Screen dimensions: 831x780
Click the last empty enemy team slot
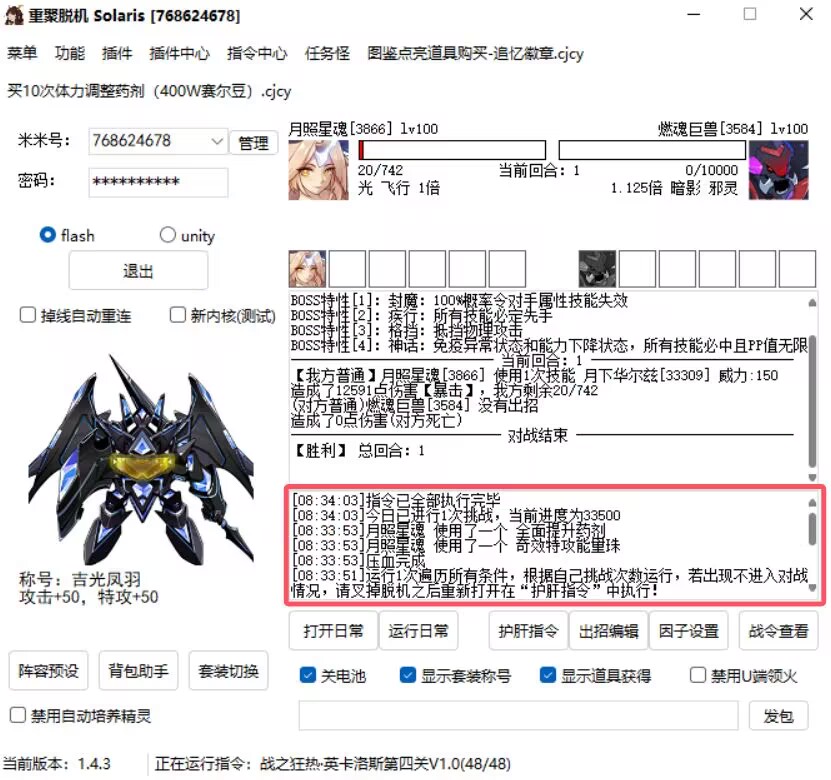(797, 269)
